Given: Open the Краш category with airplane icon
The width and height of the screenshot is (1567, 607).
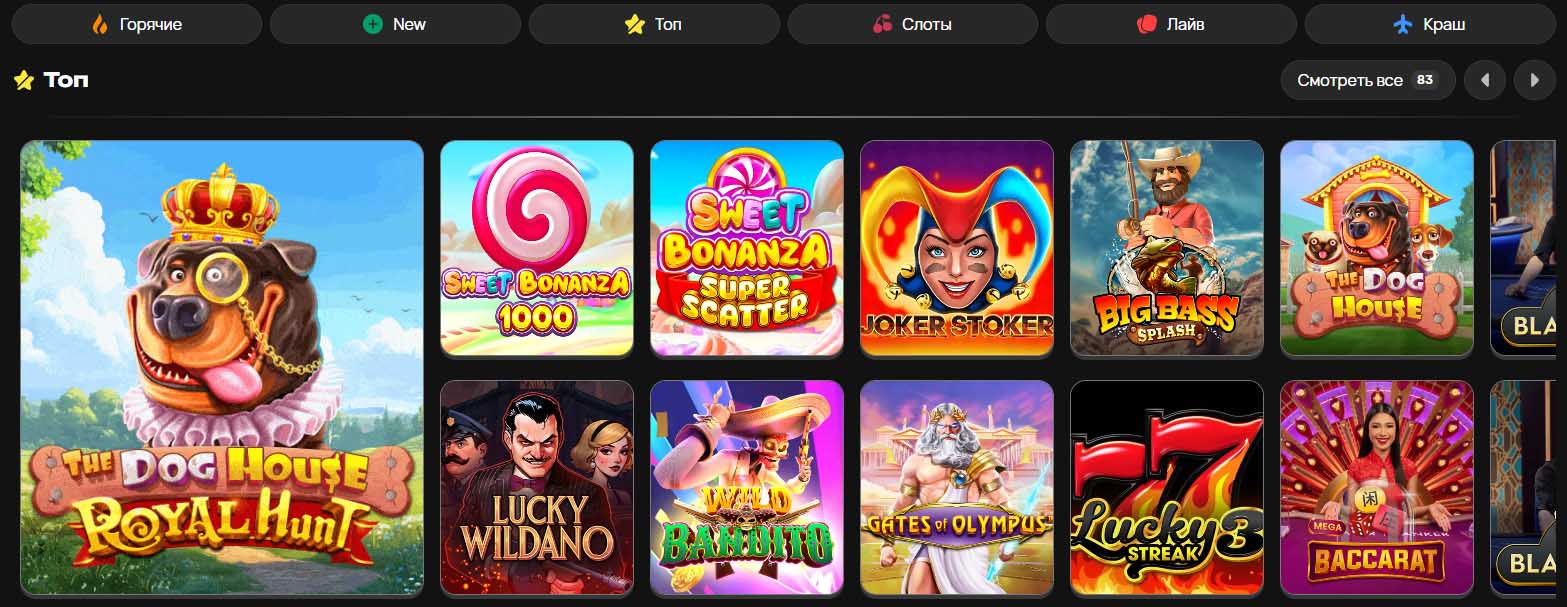Looking at the screenshot, I should pos(1430,24).
